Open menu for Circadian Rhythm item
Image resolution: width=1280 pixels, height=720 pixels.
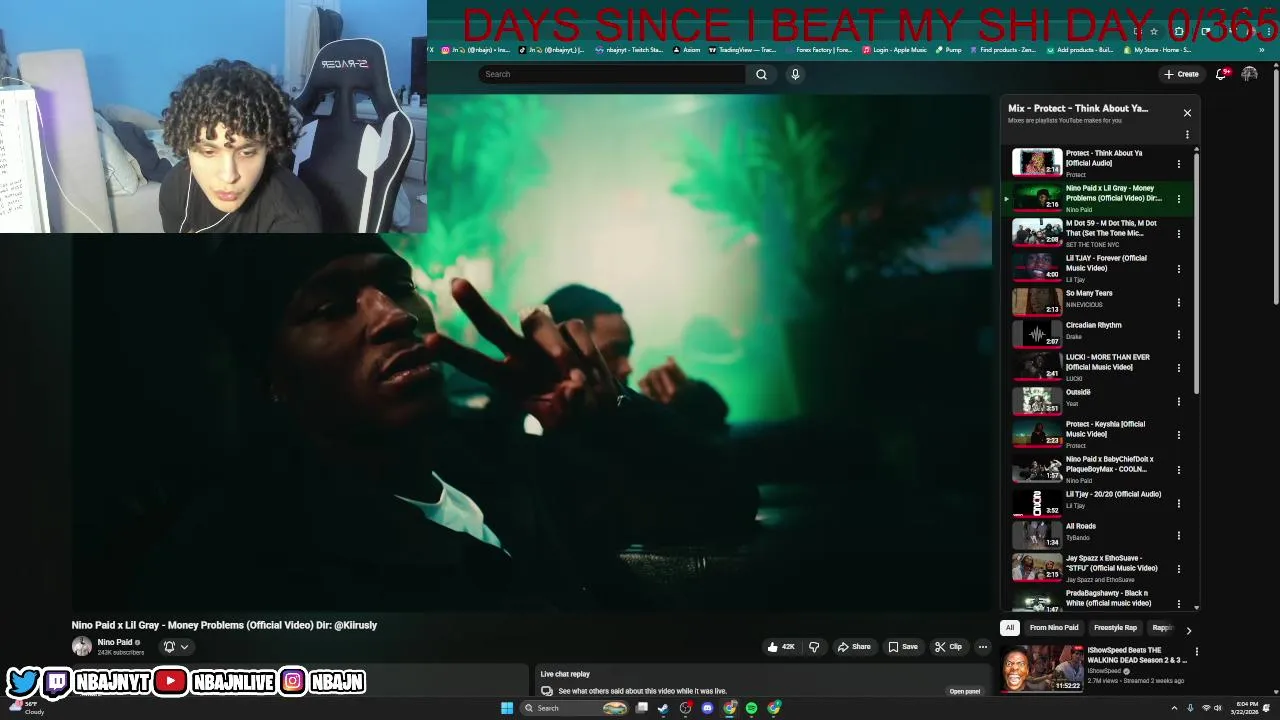coord(1178,334)
